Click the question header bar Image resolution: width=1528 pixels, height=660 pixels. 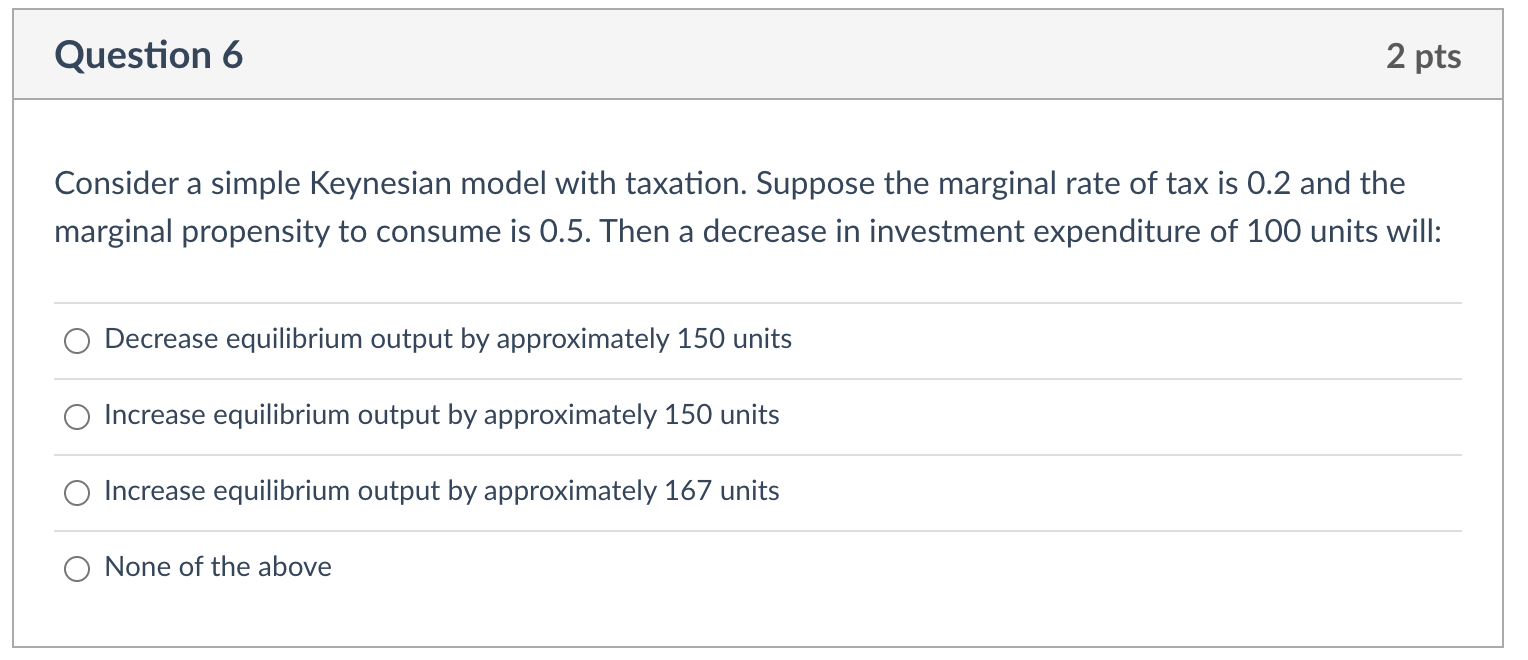coord(760,55)
